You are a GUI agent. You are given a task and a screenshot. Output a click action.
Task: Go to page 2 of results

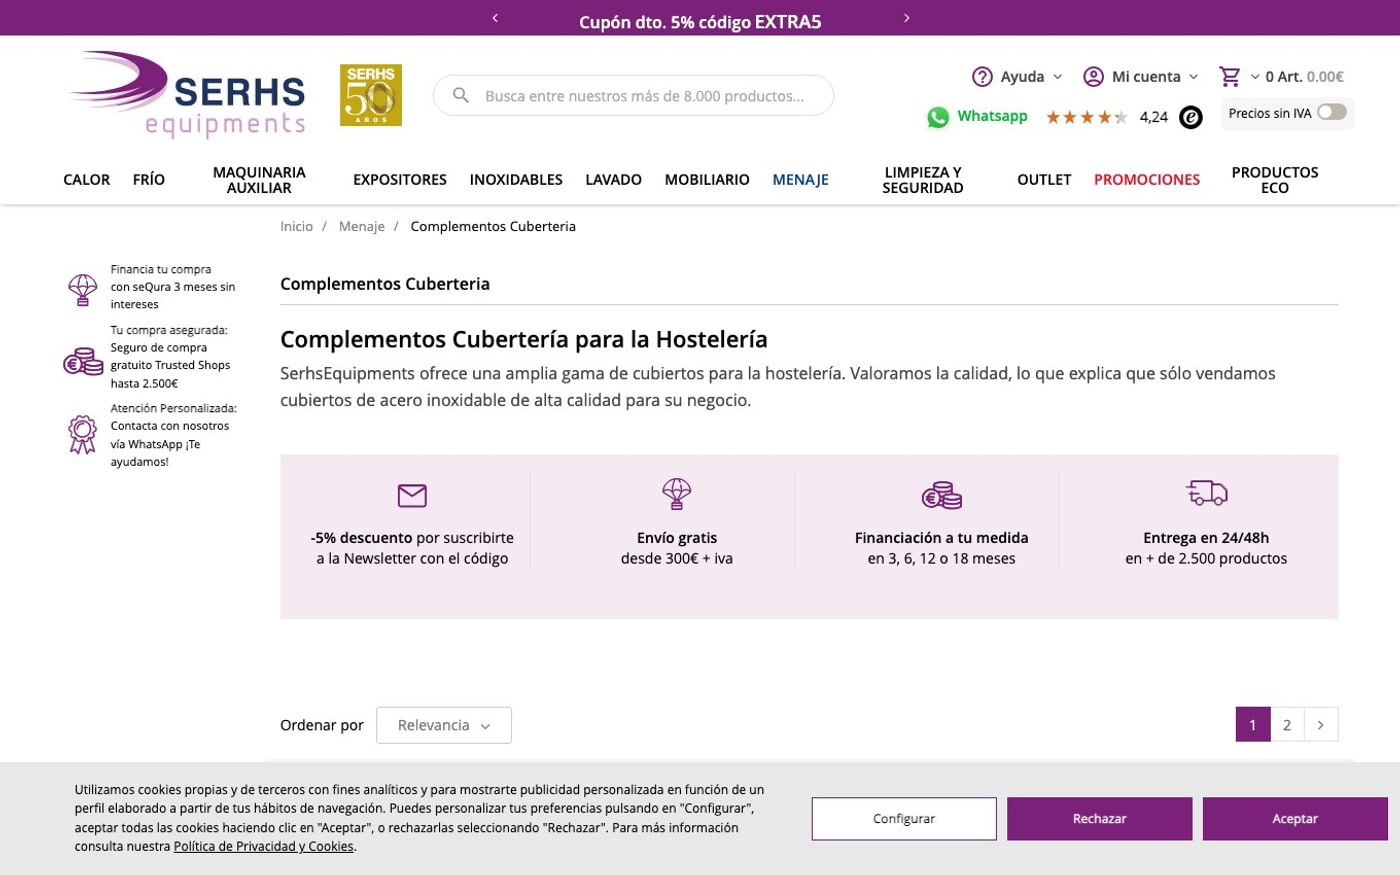click(1287, 725)
